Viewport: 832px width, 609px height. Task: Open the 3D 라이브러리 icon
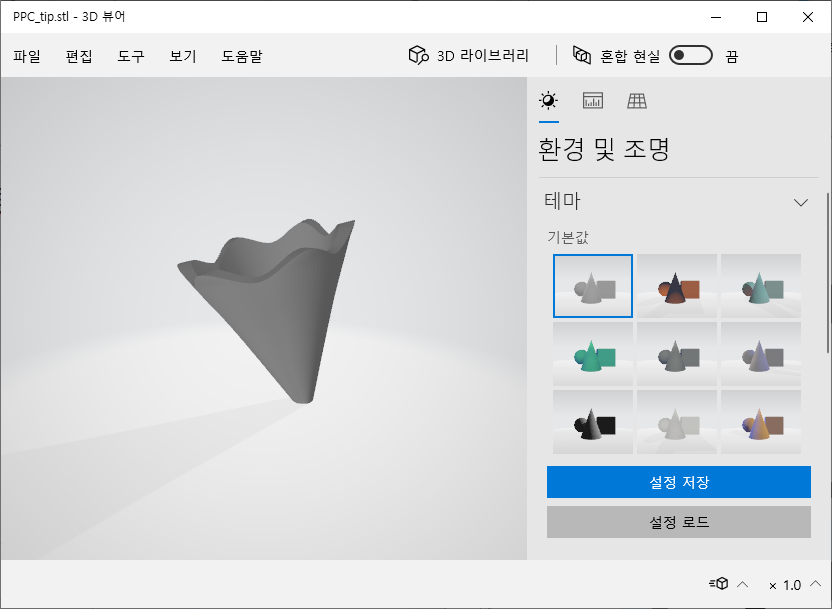pyautogui.click(x=418, y=55)
